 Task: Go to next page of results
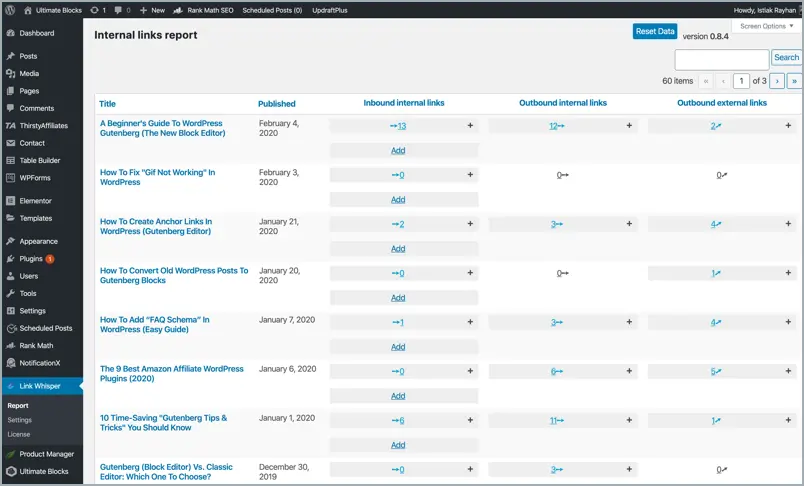777,81
